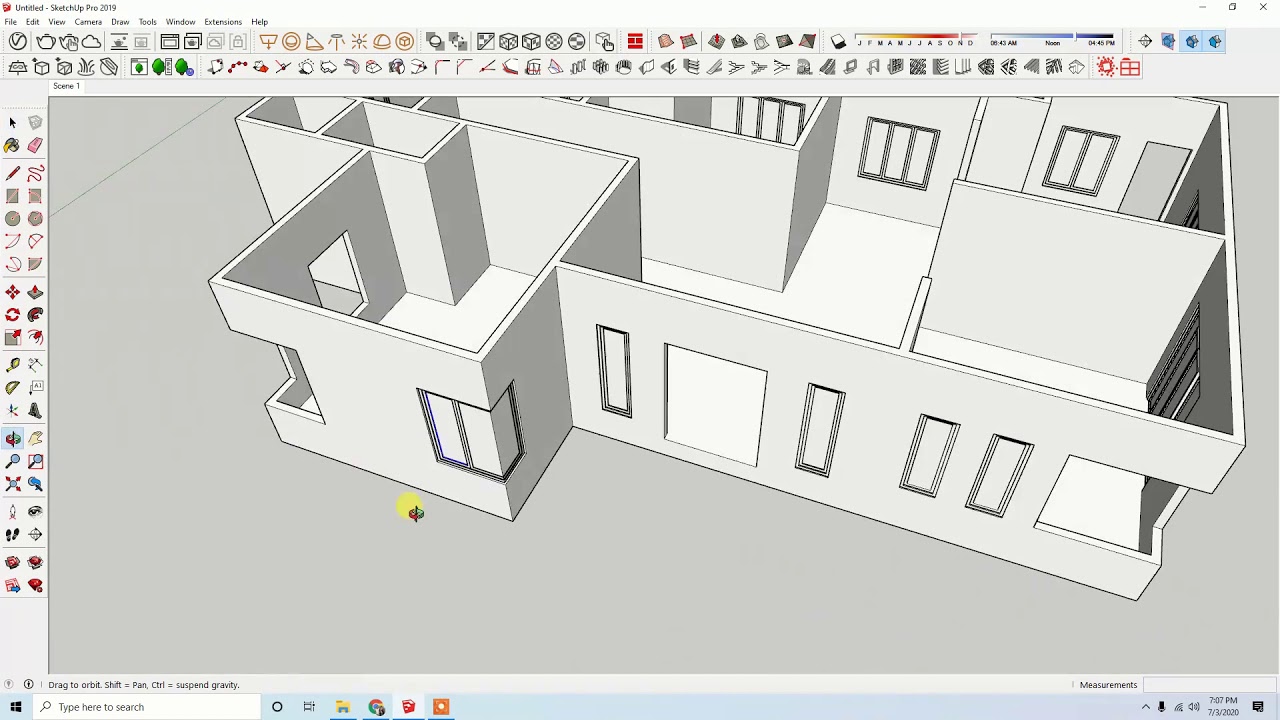
Task: Add a V-Ray spot light
Action: [314, 41]
